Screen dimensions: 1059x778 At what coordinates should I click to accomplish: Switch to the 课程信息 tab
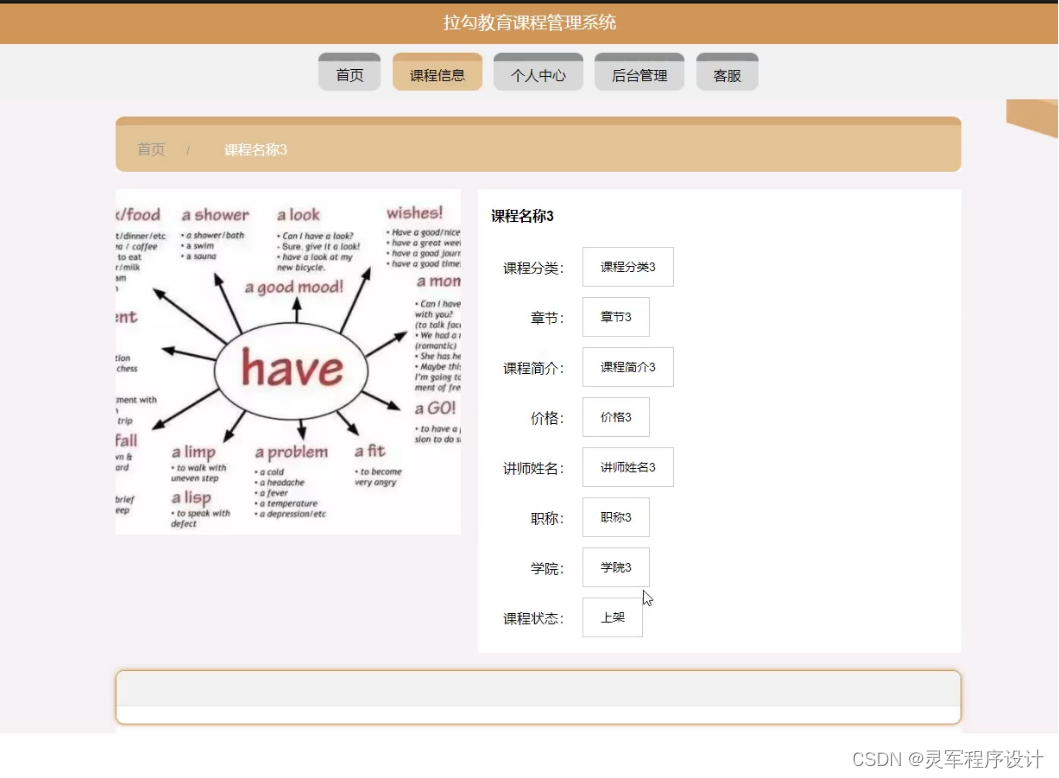click(437, 71)
